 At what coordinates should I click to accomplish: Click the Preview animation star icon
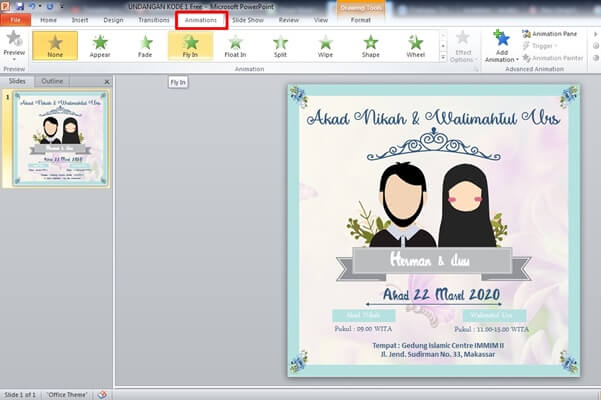pos(14,38)
